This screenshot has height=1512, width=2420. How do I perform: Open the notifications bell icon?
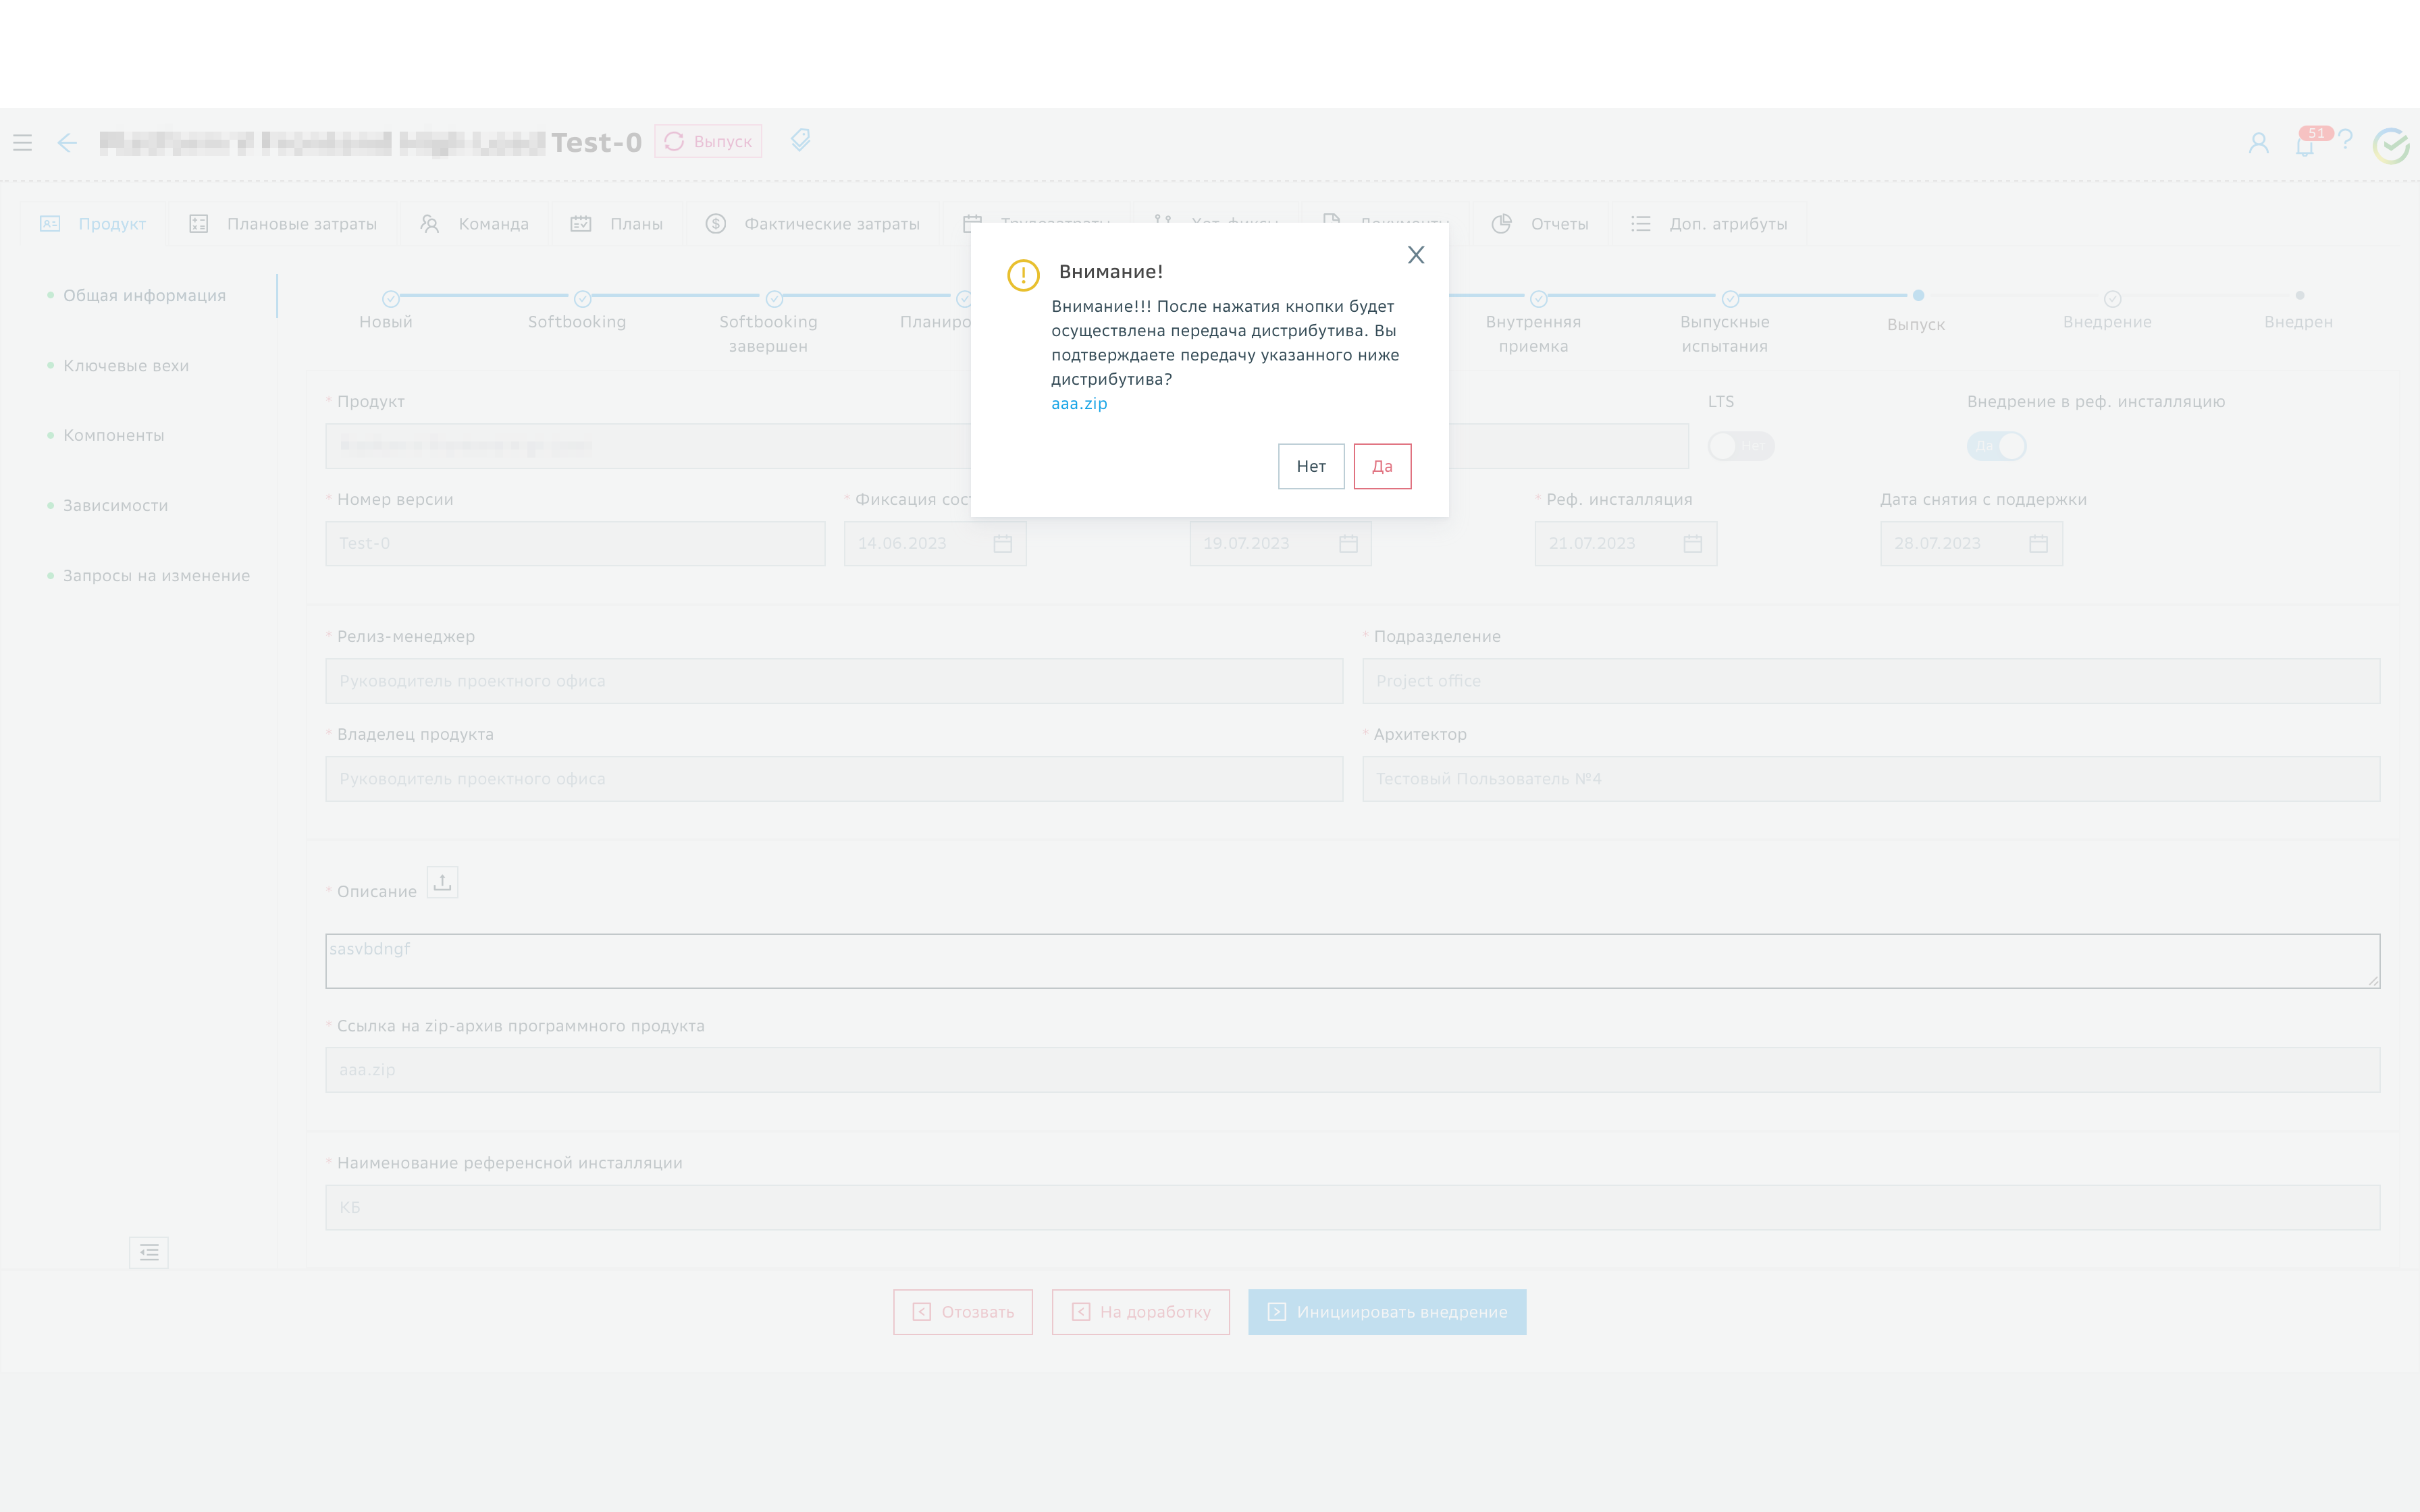pyautogui.click(x=2304, y=146)
